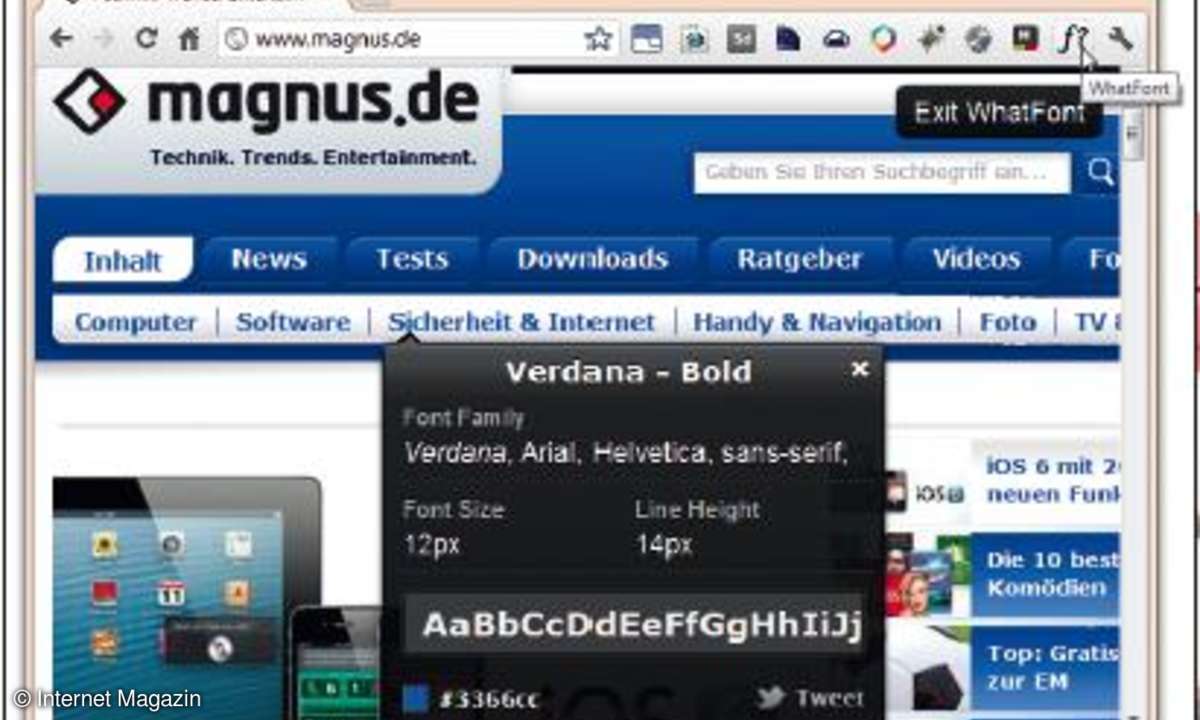The height and width of the screenshot is (720, 1200).
Task: Open the Die 10 best Komödien article
Action: [1052, 574]
